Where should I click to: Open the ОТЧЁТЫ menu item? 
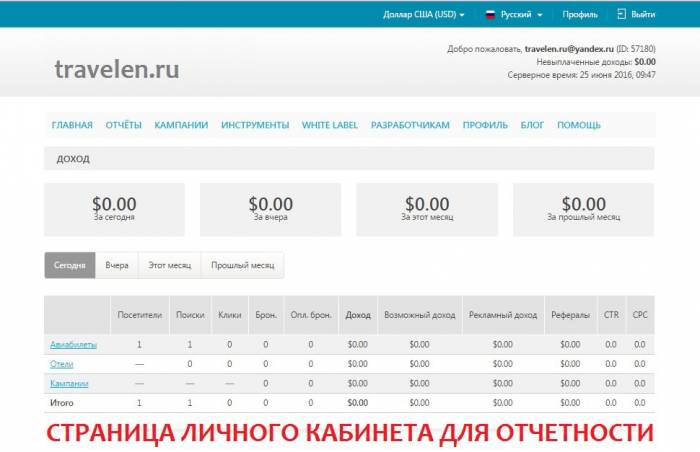click(124, 125)
